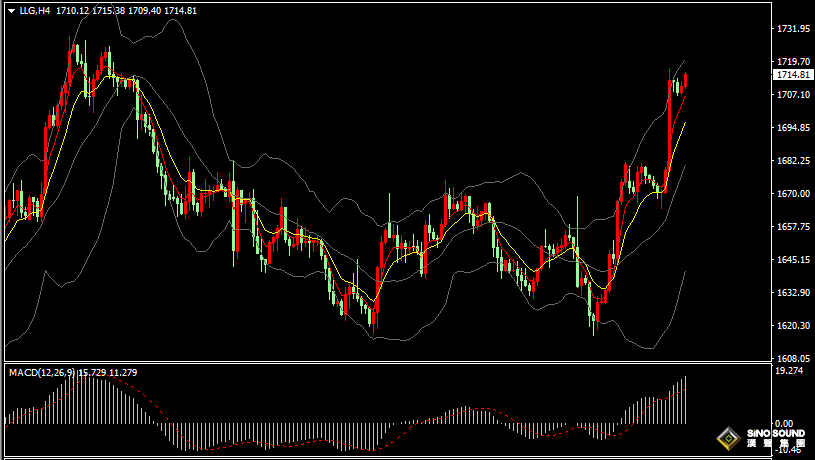Click the 1719.70 price axis label
Screen dimensions: 815x460
(792, 61)
